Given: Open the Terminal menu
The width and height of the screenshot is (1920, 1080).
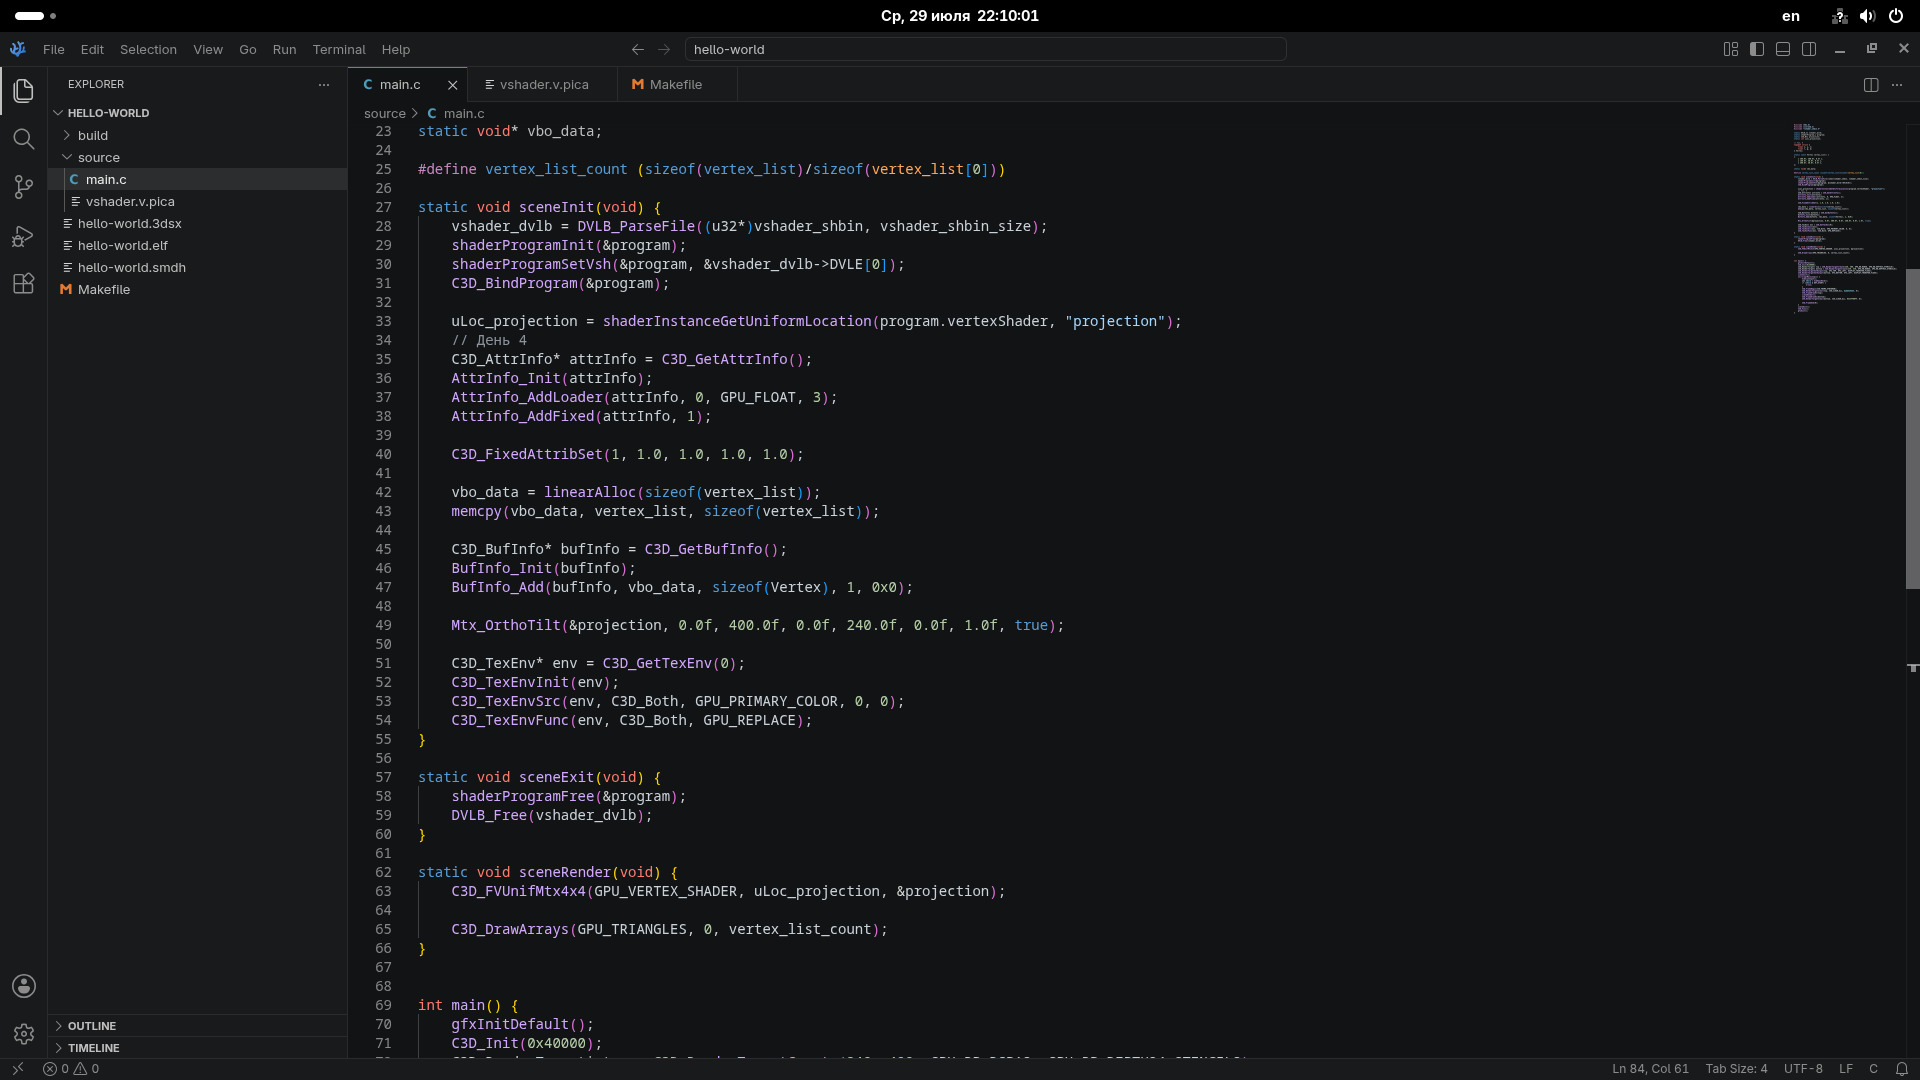Looking at the screenshot, I should coord(339,49).
